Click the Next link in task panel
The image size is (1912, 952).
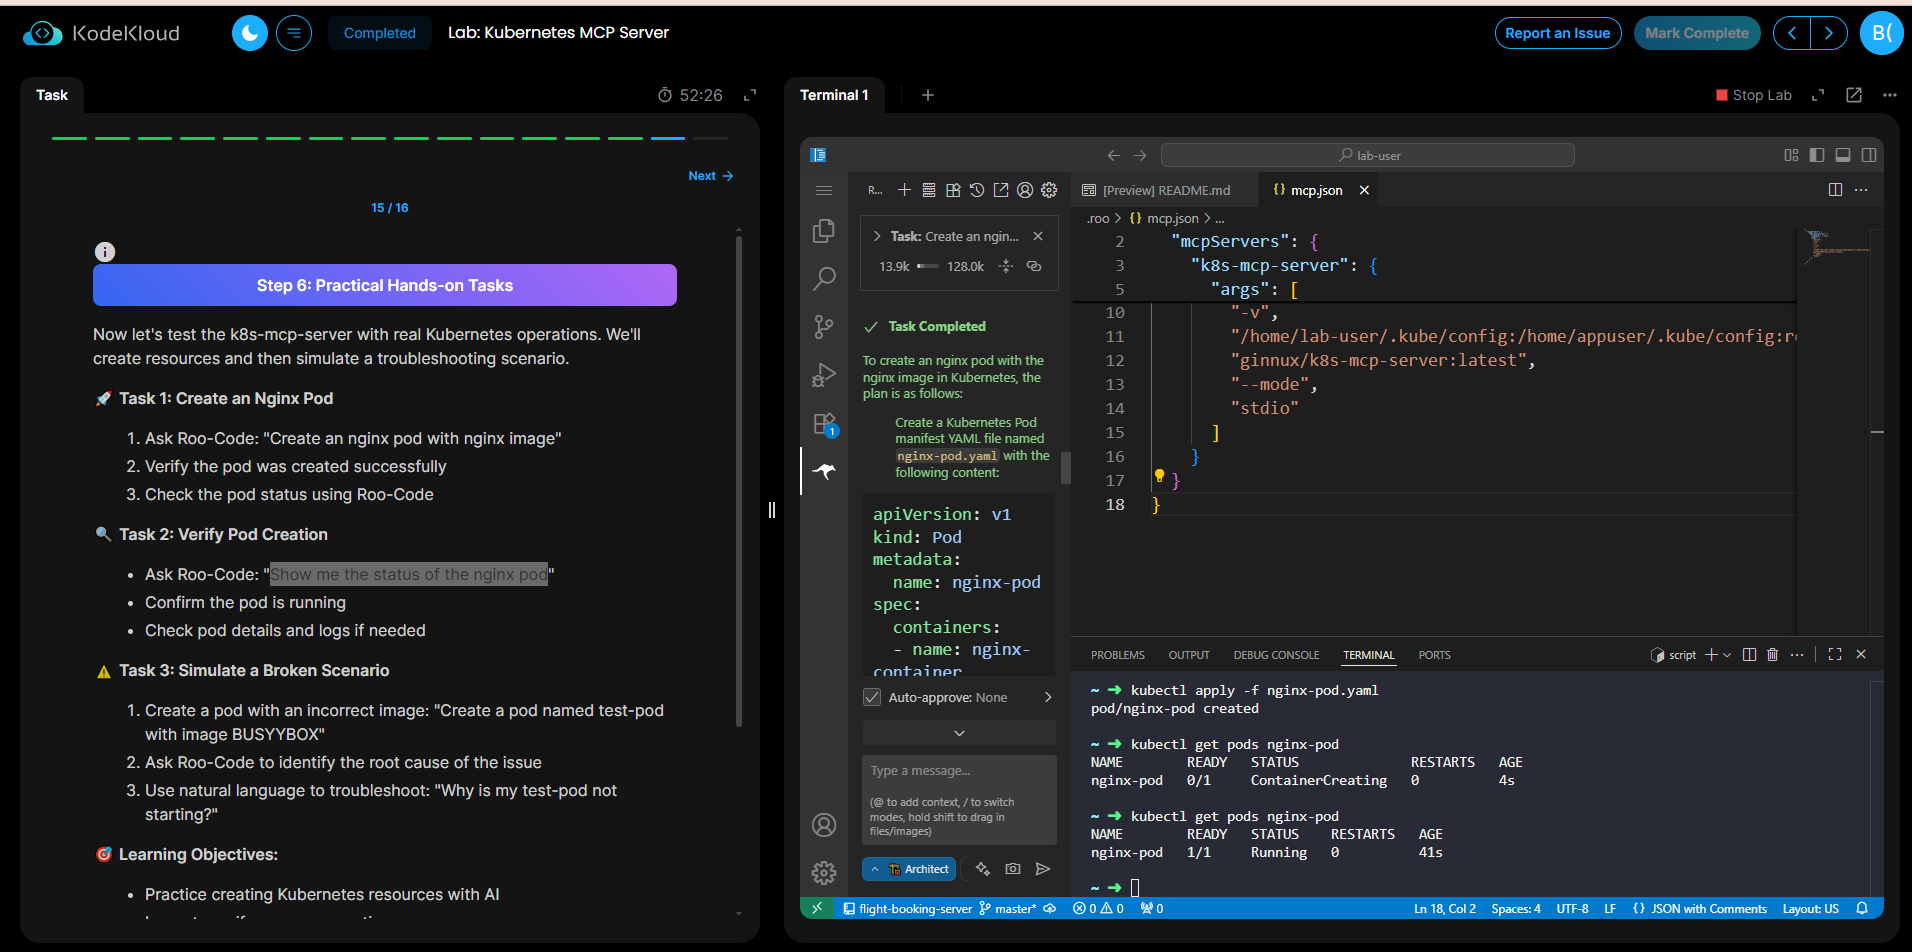pos(710,176)
